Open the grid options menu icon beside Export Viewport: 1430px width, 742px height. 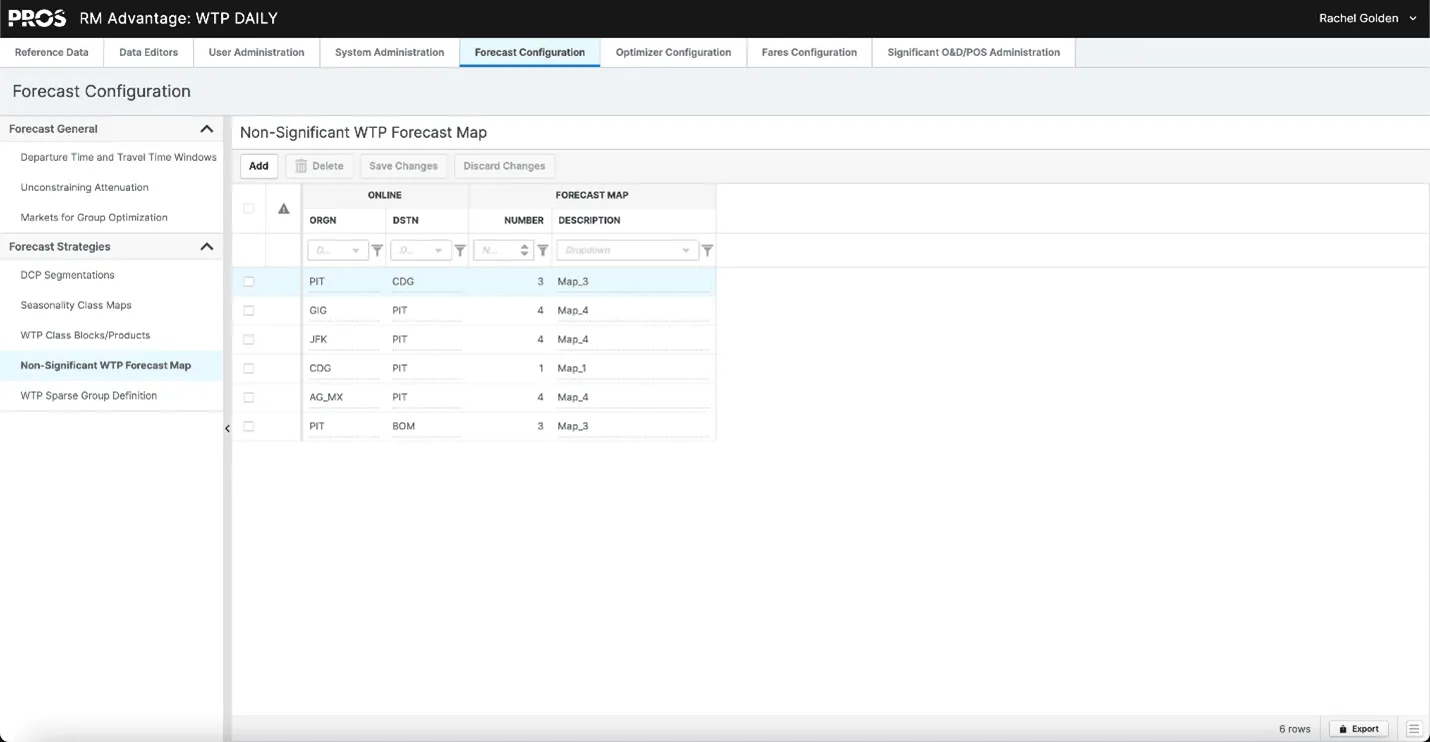click(1414, 729)
